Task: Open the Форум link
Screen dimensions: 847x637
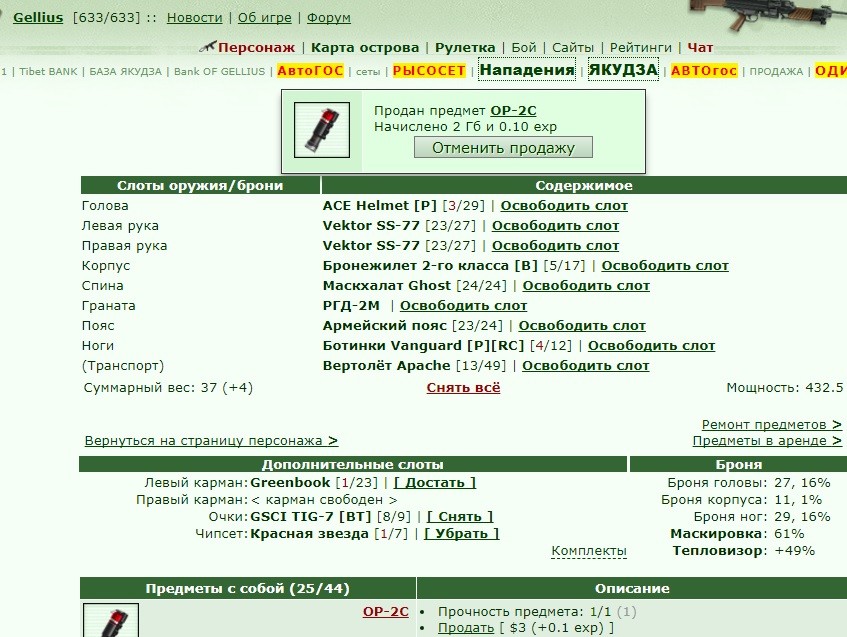Action: [x=328, y=18]
